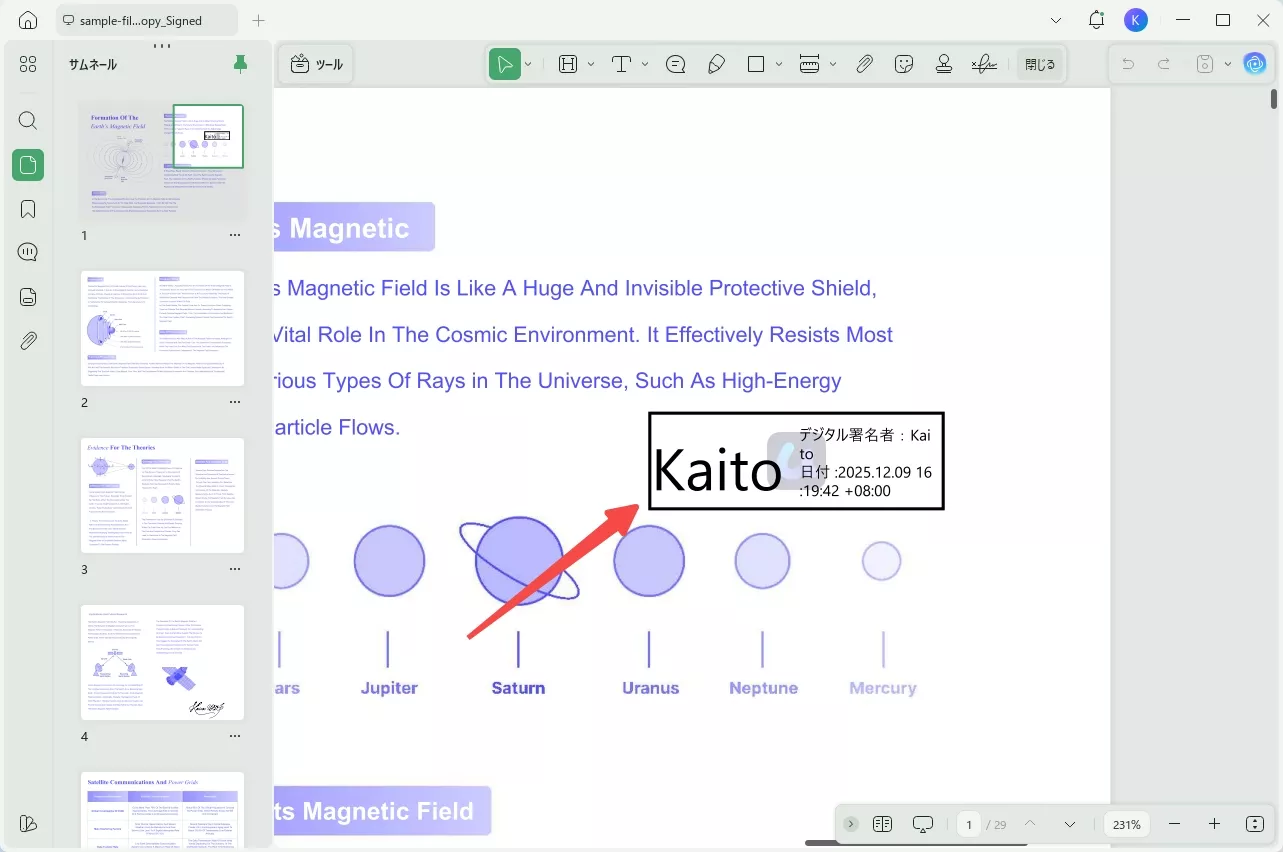This screenshot has height=852, width=1283.
Task: Save the document with the save icon
Action: (1205, 64)
